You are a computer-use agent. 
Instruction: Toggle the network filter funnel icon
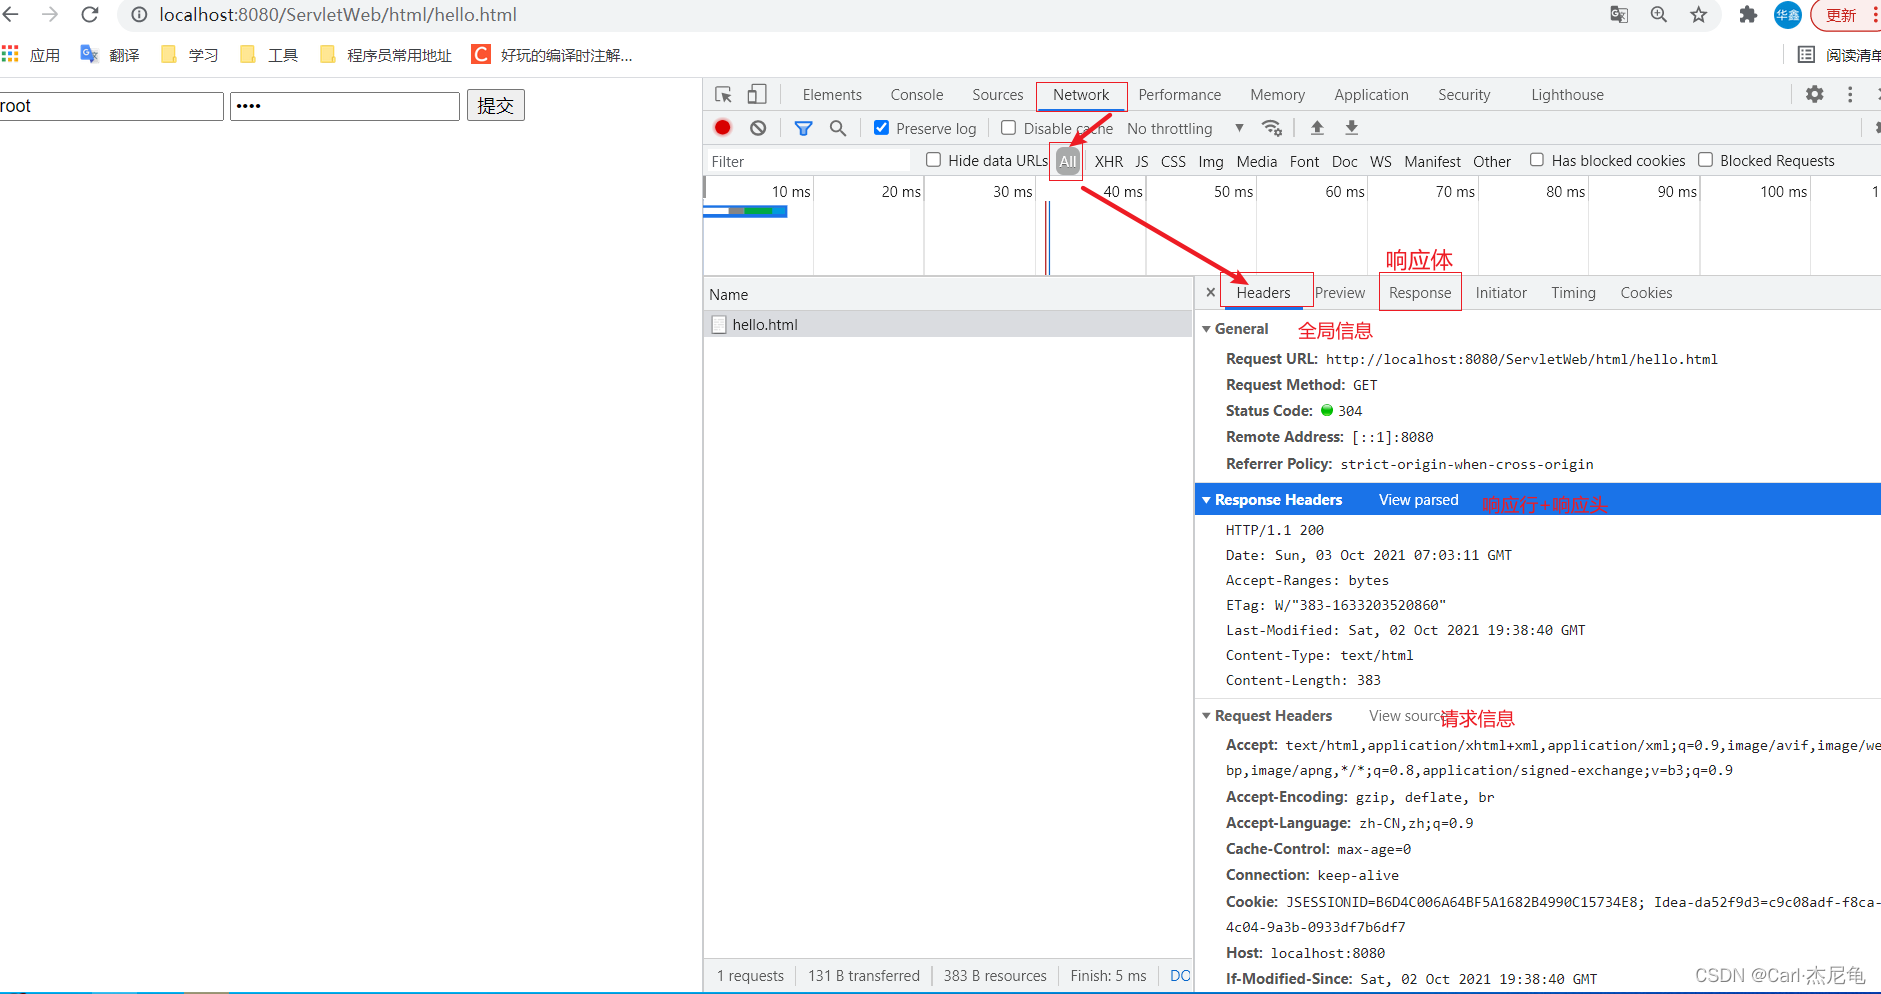point(803,128)
